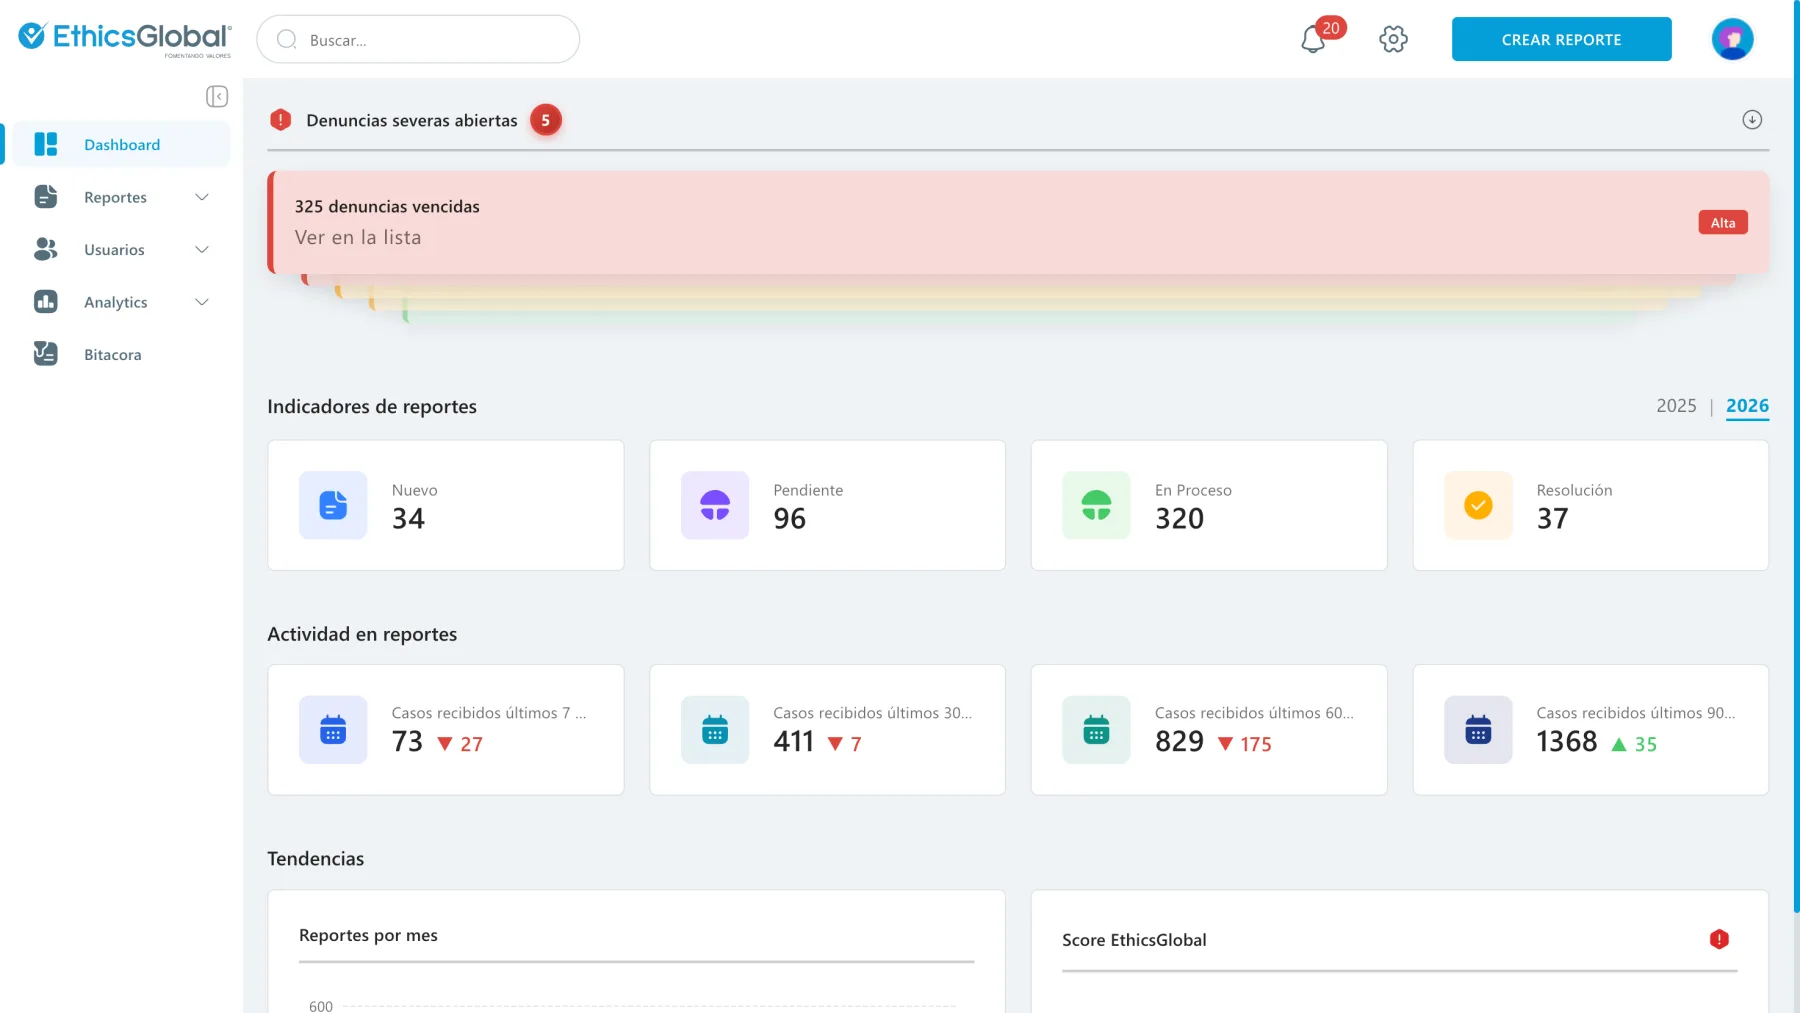Expand the Reportes menu chevron

pos(202,197)
